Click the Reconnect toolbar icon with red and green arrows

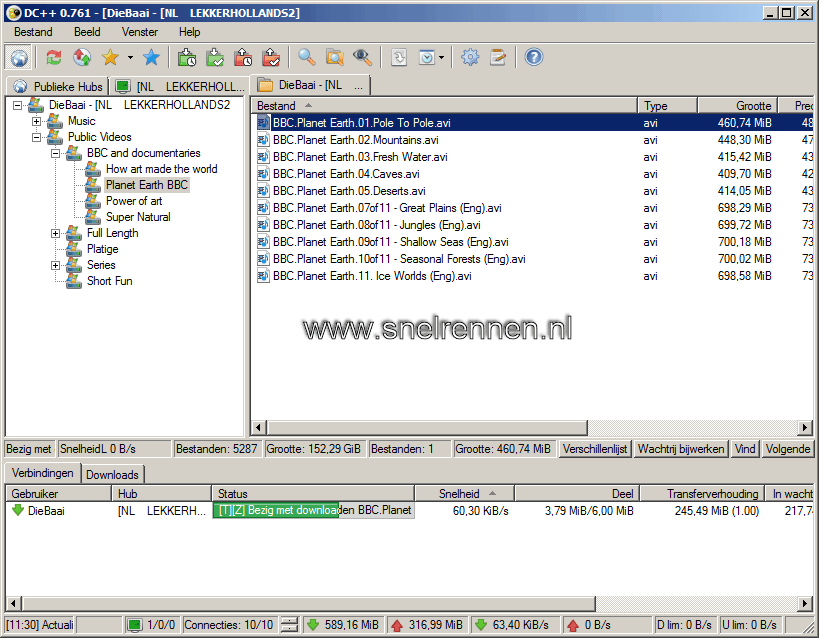[x=54, y=57]
